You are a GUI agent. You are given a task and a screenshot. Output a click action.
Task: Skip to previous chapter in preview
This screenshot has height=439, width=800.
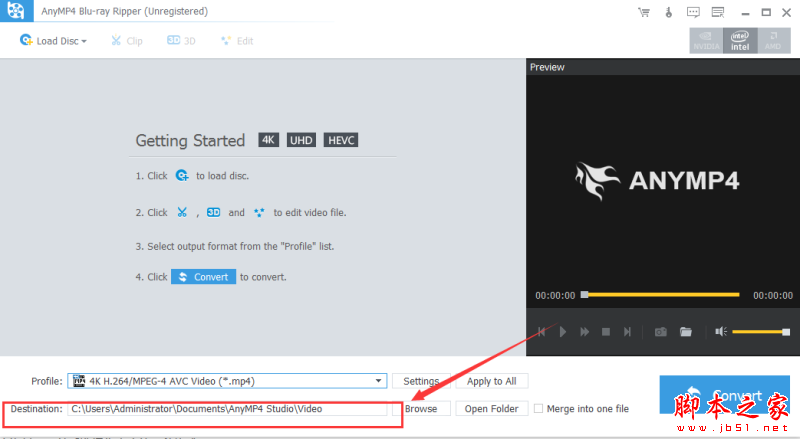point(542,332)
